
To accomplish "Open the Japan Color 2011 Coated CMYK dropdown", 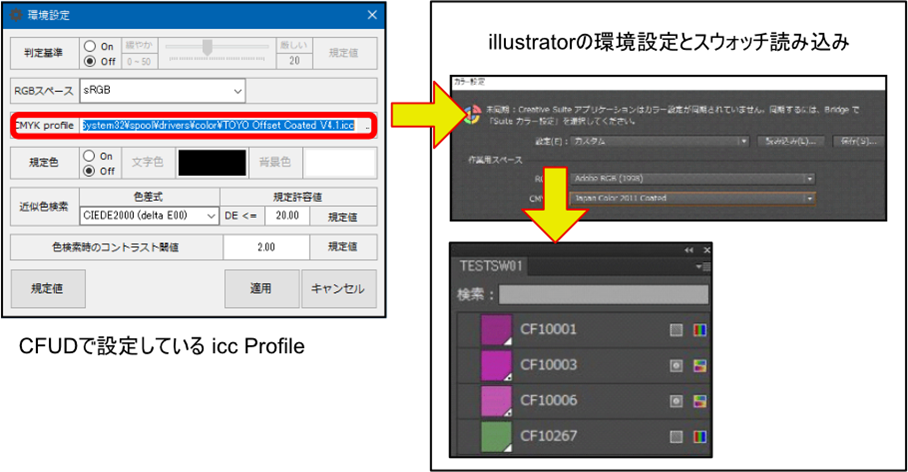I will tap(691, 198).
